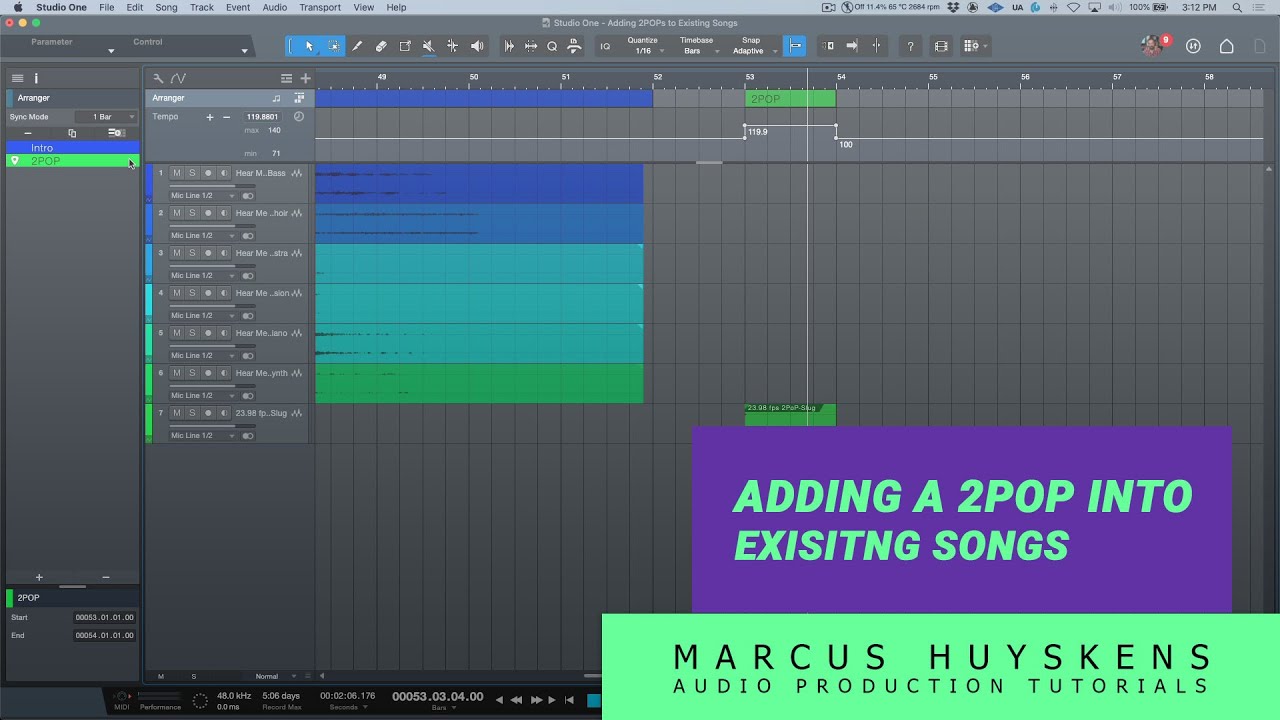Screen dimensions: 1280x720
Task: Open the Song menu
Action: [166, 7]
